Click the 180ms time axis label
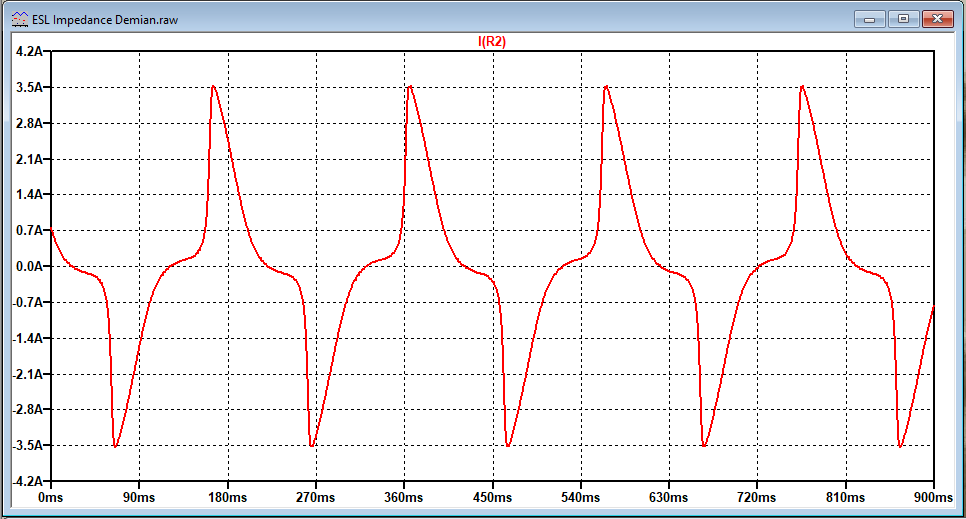This screenshot has width=966, height=519. [x=227, y=497]
